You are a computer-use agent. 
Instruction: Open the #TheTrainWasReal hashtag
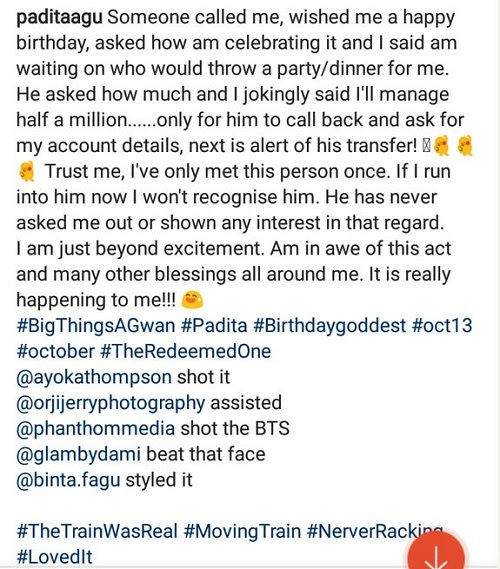97,531
